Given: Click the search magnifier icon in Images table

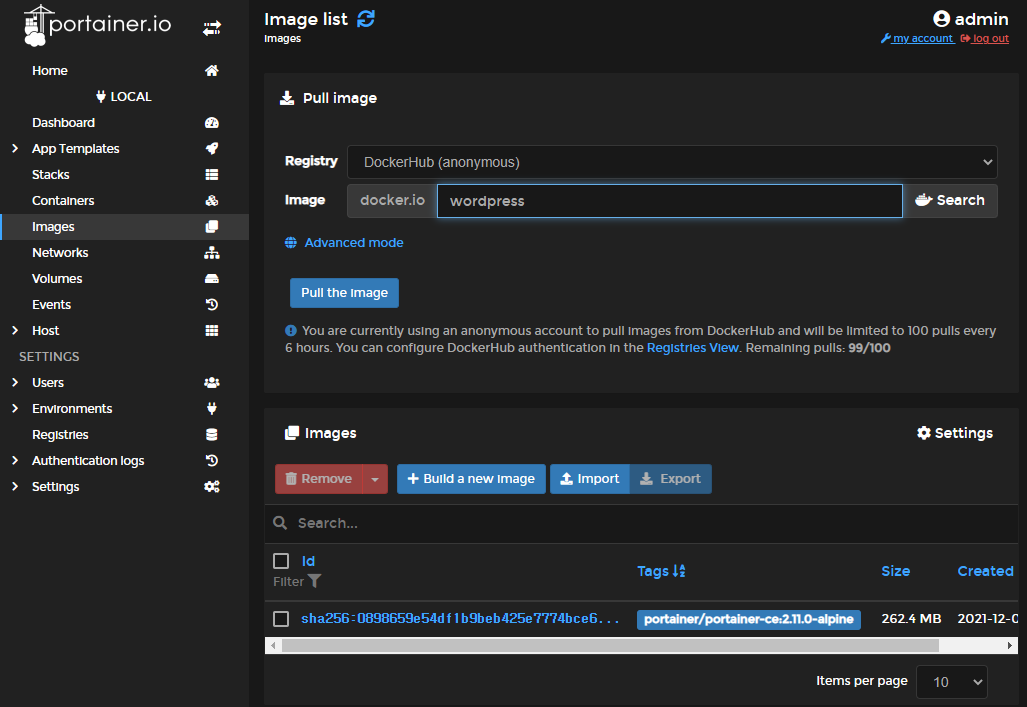Looking at the screenshot, I should point(280,523).
